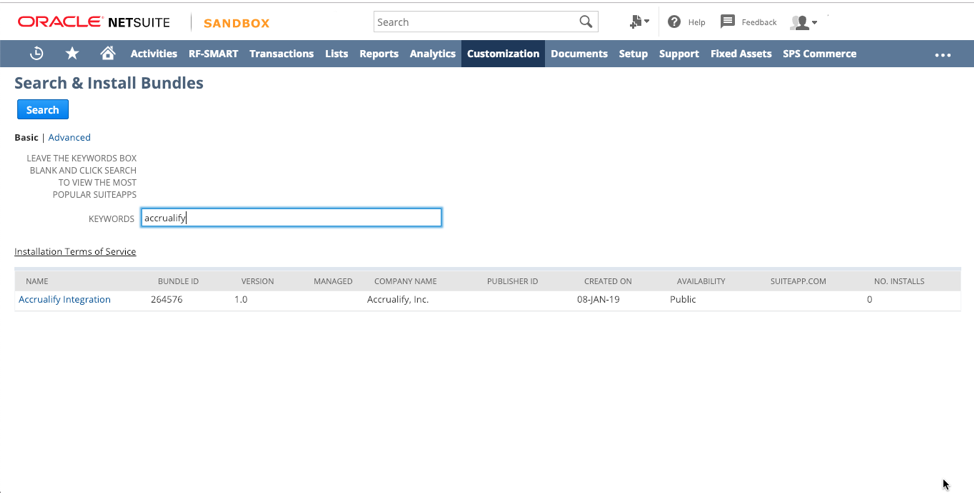Open the Create New document icon menu
This screenshot has width=974, height=493.
[x=639, y=22]
